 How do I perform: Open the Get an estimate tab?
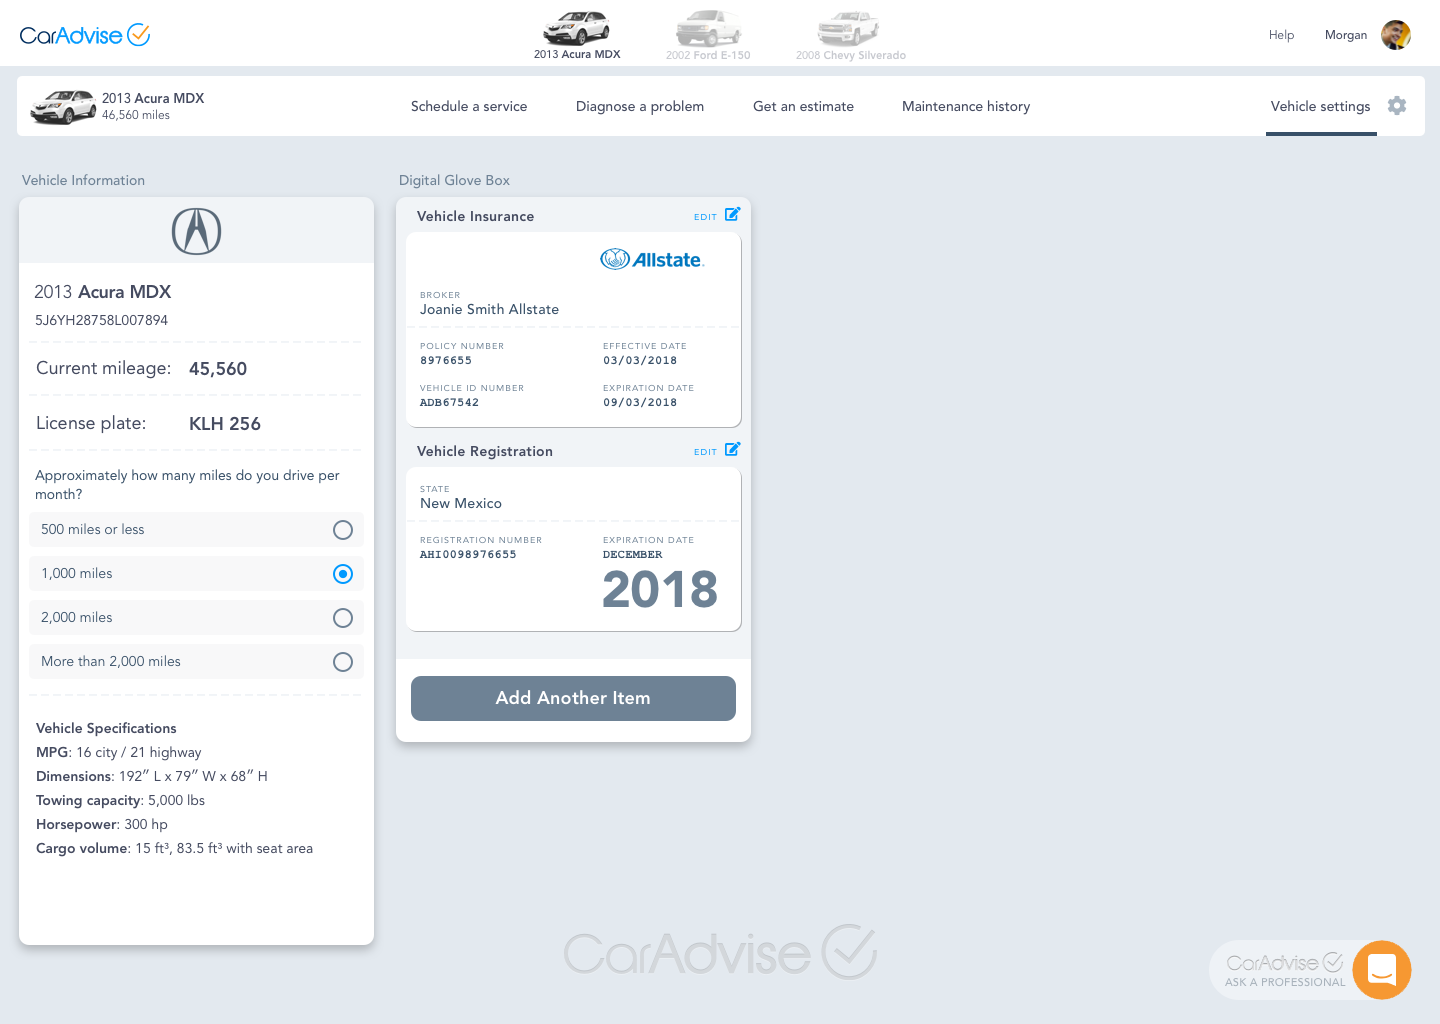pyautogui.click(x=803, y=106)
